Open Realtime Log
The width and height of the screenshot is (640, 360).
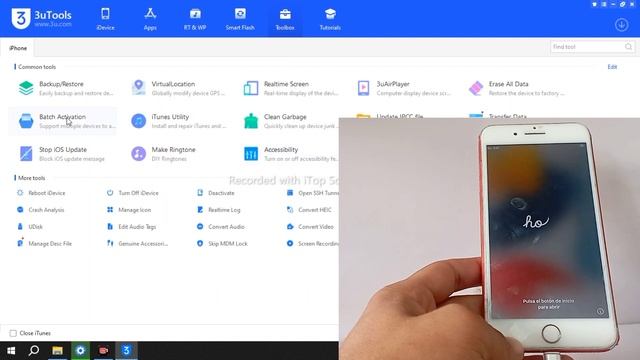[218, 210]
